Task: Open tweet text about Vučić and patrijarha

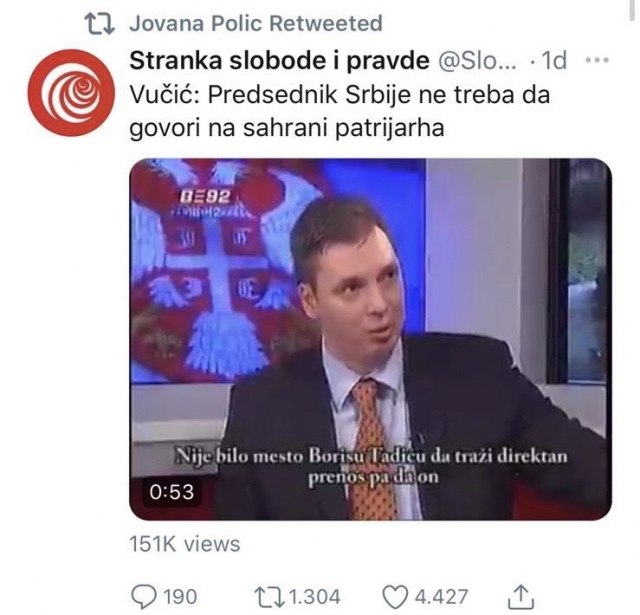Action: pos(340,111)
